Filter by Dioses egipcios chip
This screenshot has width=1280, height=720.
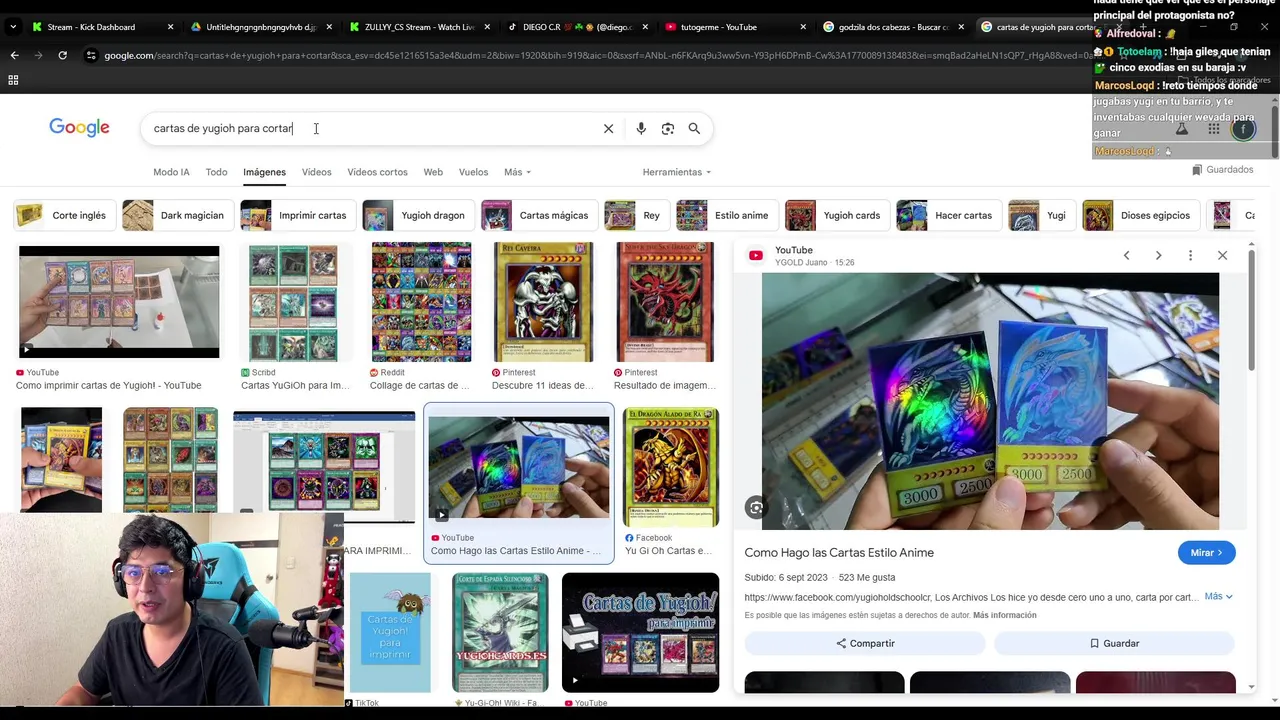[x=1139, y=215]
